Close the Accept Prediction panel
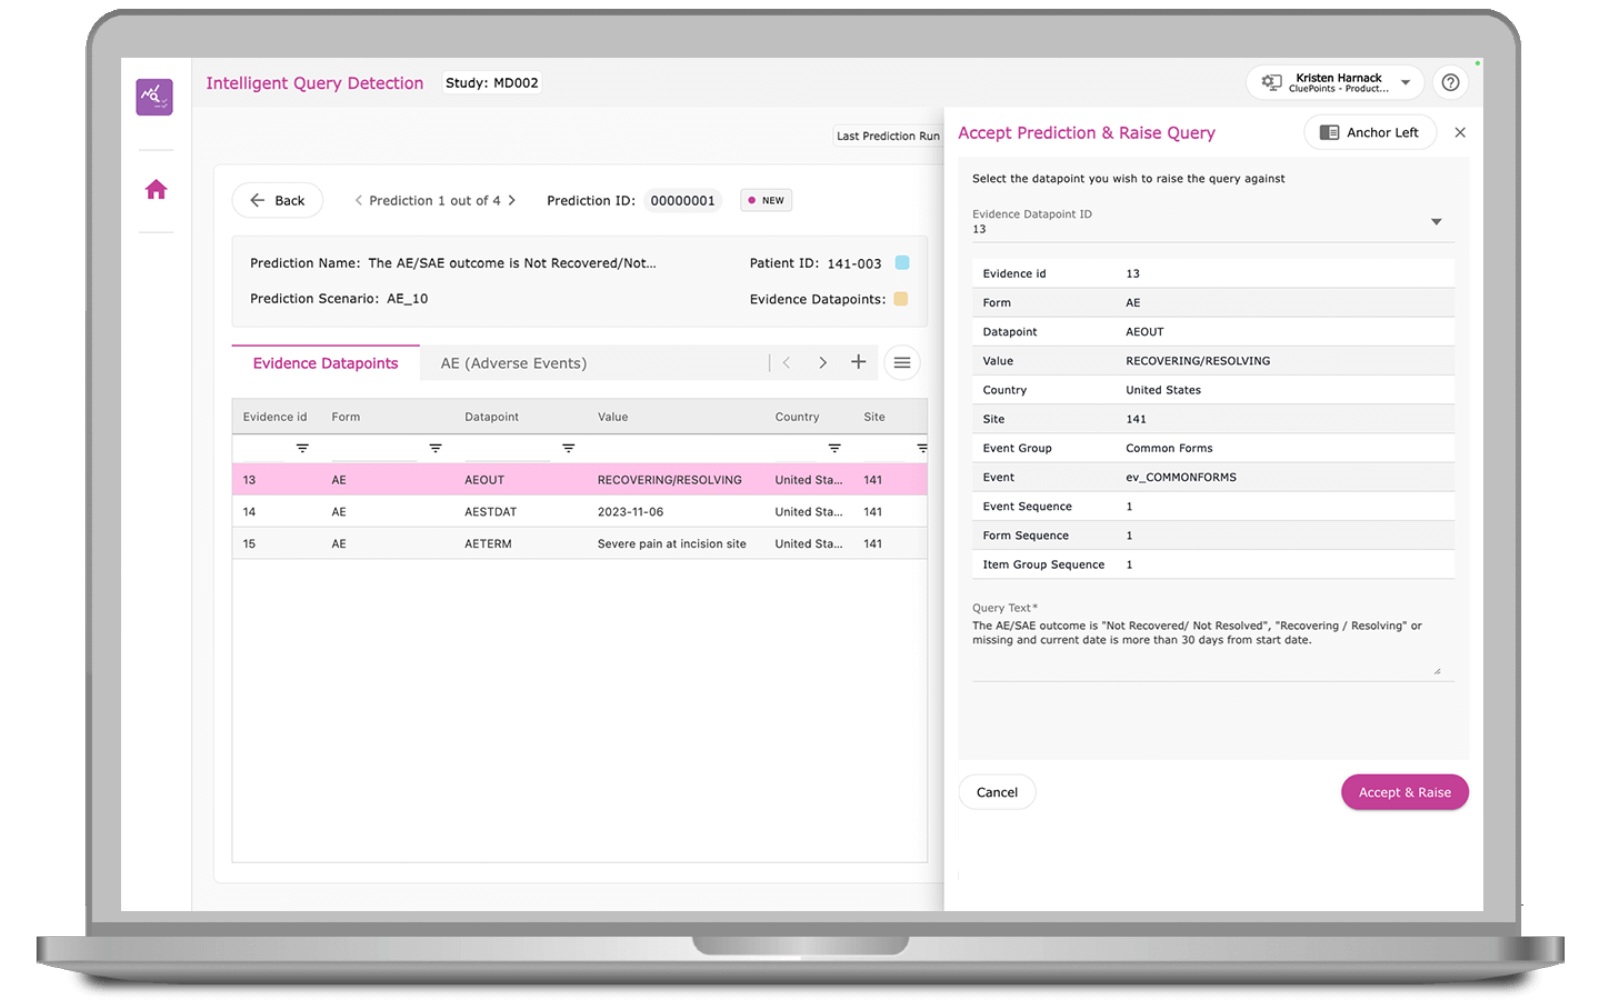The width and height of the screenshot is (1600, 1000). [x=1460, y=132]
